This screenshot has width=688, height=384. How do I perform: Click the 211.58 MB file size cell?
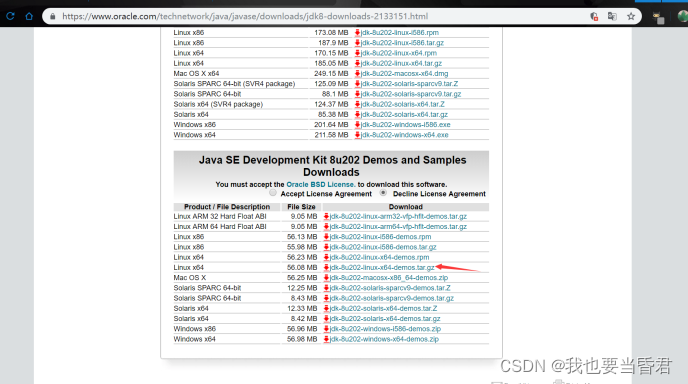(331, 135)
